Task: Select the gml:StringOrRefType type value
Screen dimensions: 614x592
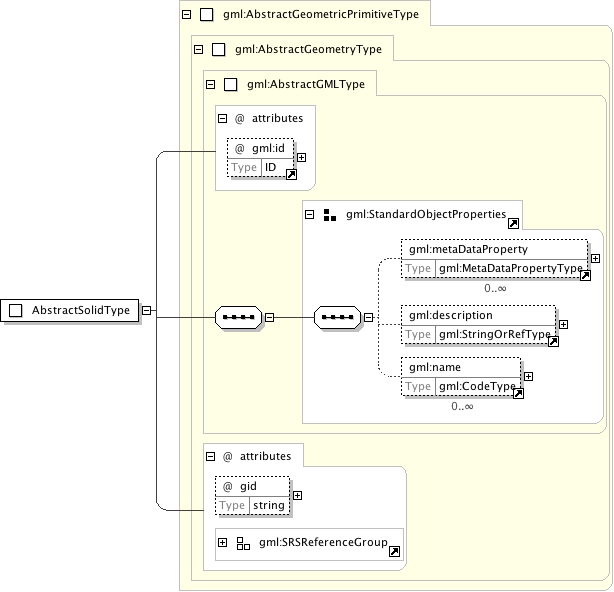Action: [495, 334]
